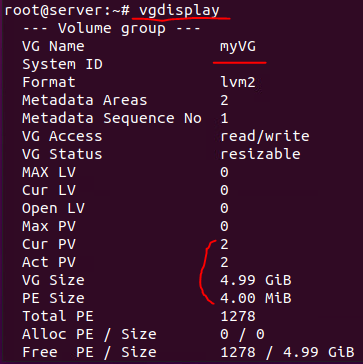
Task: Click the 'Free PE / Size' label
Action: (x=89, y=352)
